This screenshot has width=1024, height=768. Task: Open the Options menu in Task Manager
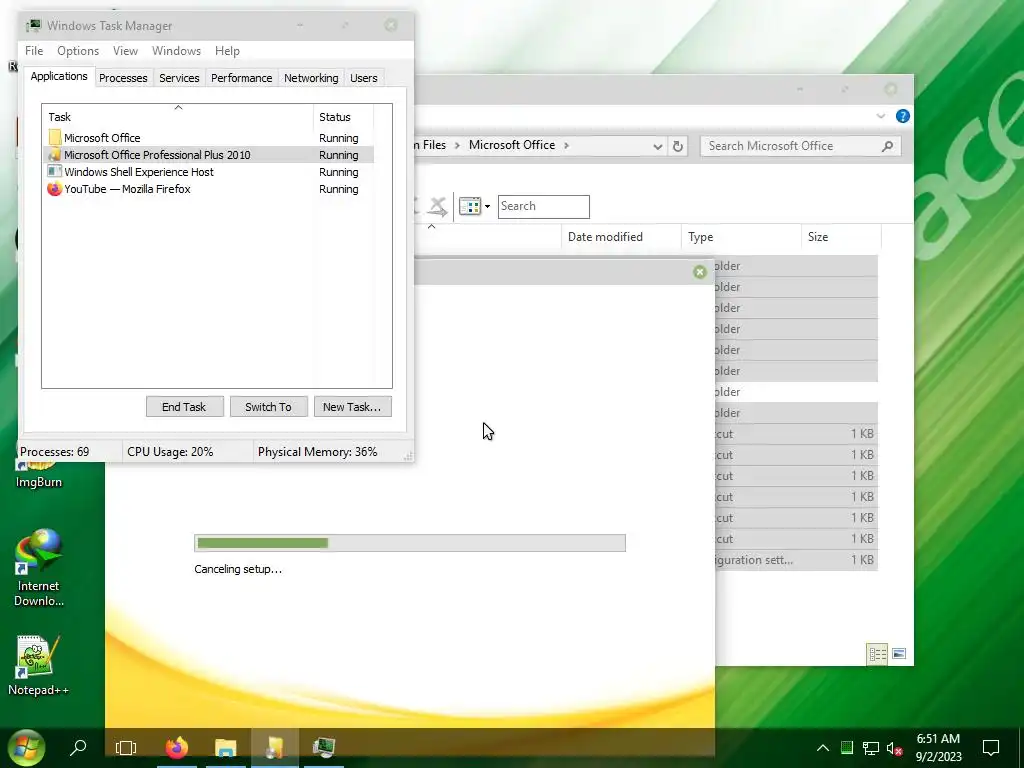(78, 51)
